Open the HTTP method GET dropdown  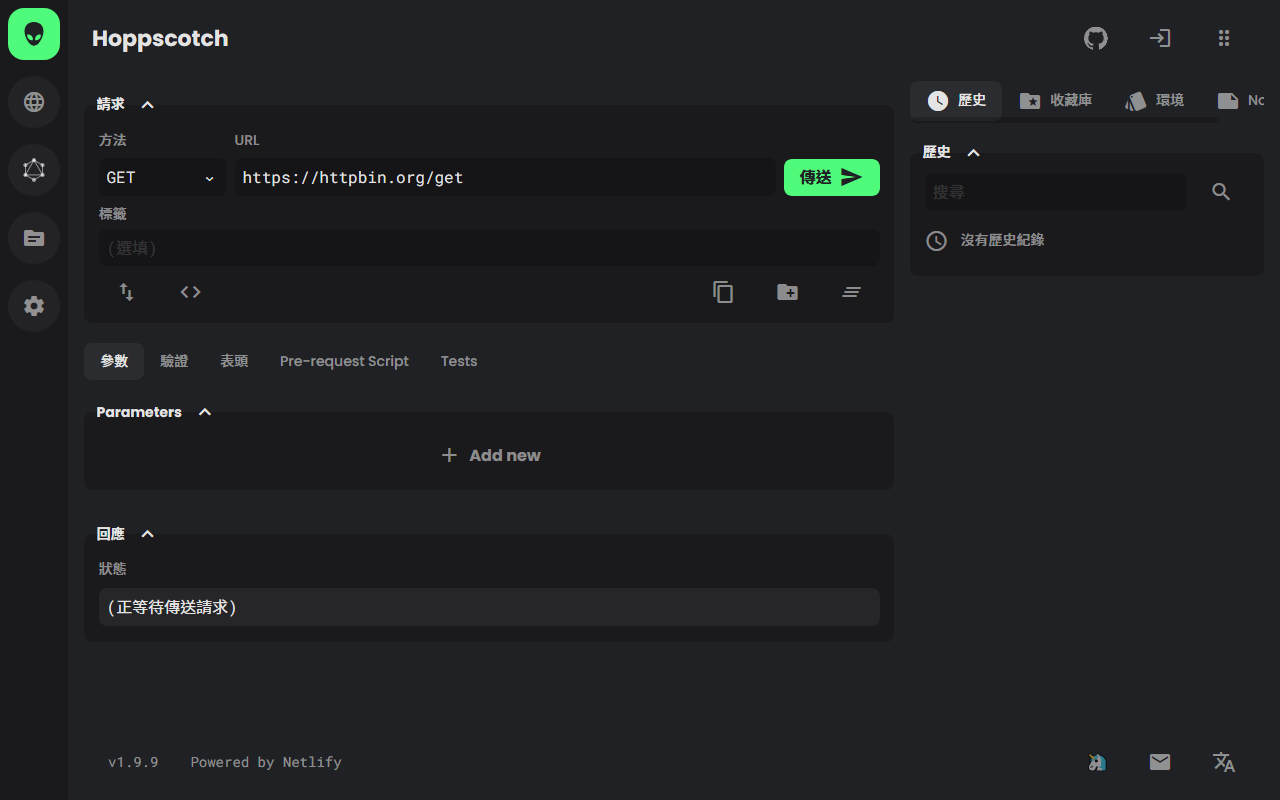pyautogui.click(x=162, y=178)
